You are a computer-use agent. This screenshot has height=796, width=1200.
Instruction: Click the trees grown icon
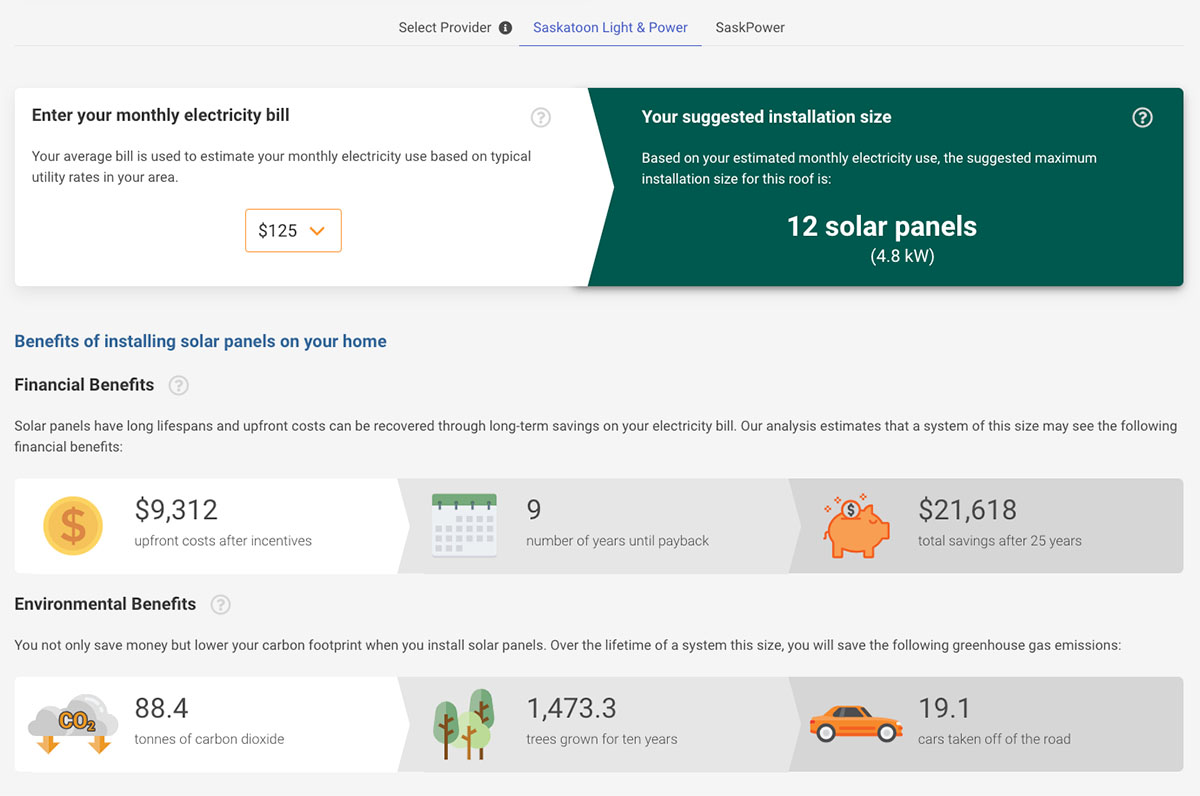point(464,723)
